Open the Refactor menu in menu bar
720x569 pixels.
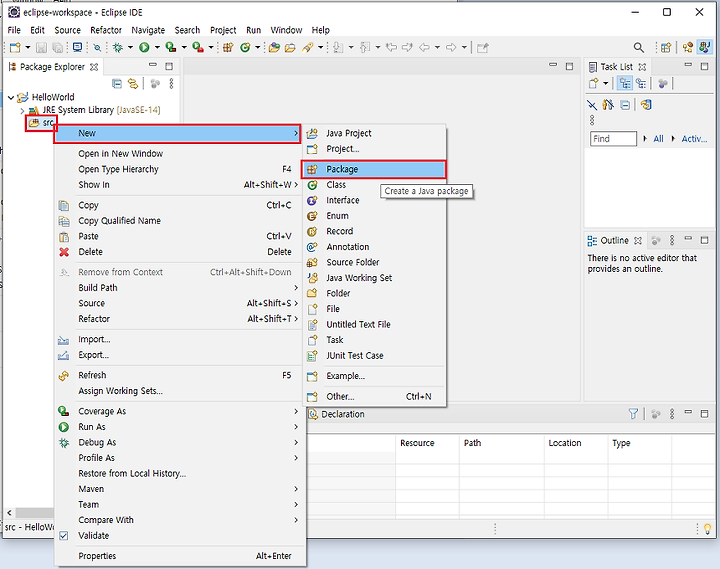106,30
